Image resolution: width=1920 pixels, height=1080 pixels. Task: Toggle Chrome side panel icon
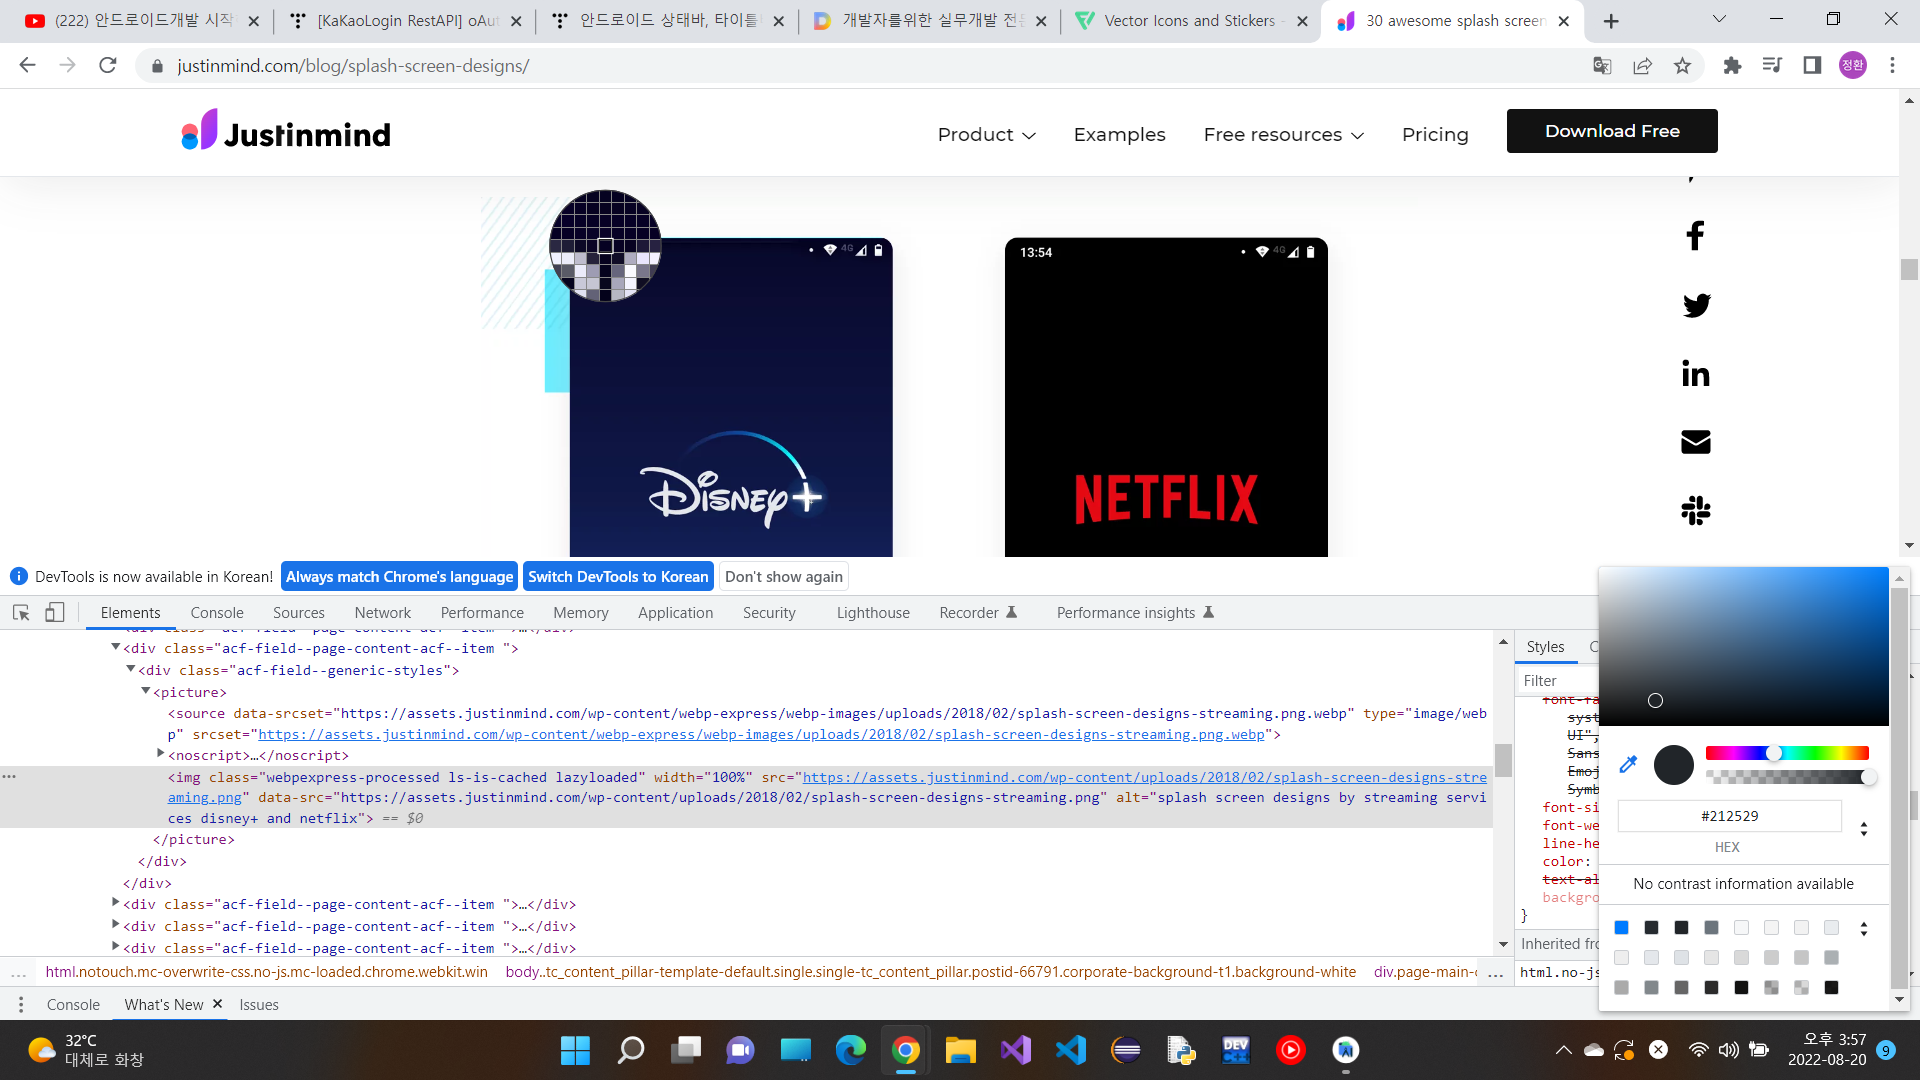(x=1811, y=66)
